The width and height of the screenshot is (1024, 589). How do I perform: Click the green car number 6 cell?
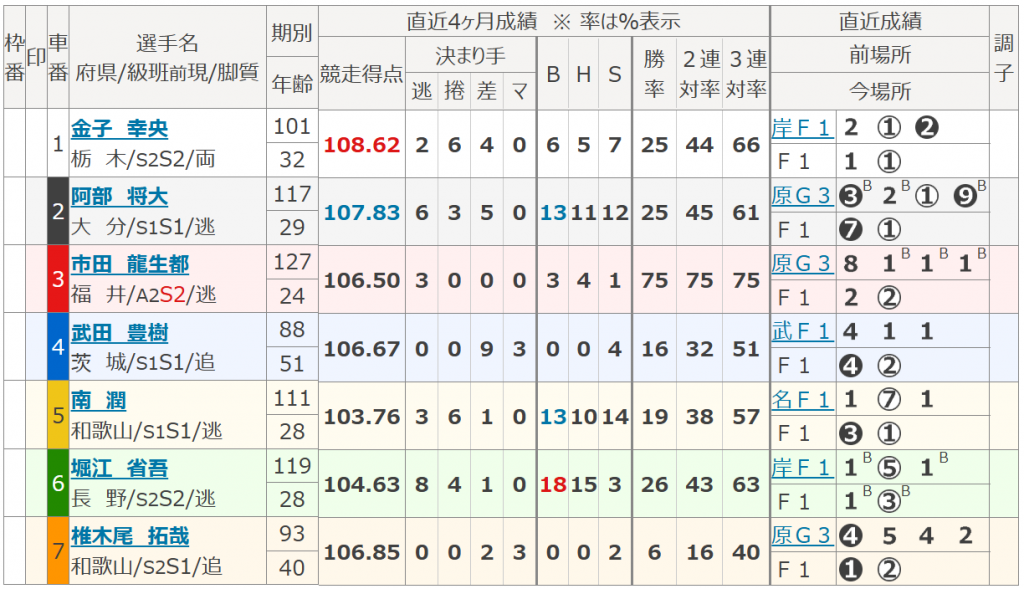pos(58,483)
